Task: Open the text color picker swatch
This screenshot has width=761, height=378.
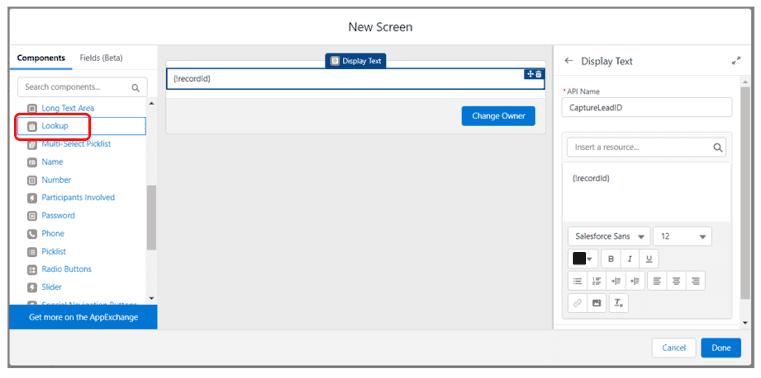Action: pyautogui.click(x=583, y=259)
